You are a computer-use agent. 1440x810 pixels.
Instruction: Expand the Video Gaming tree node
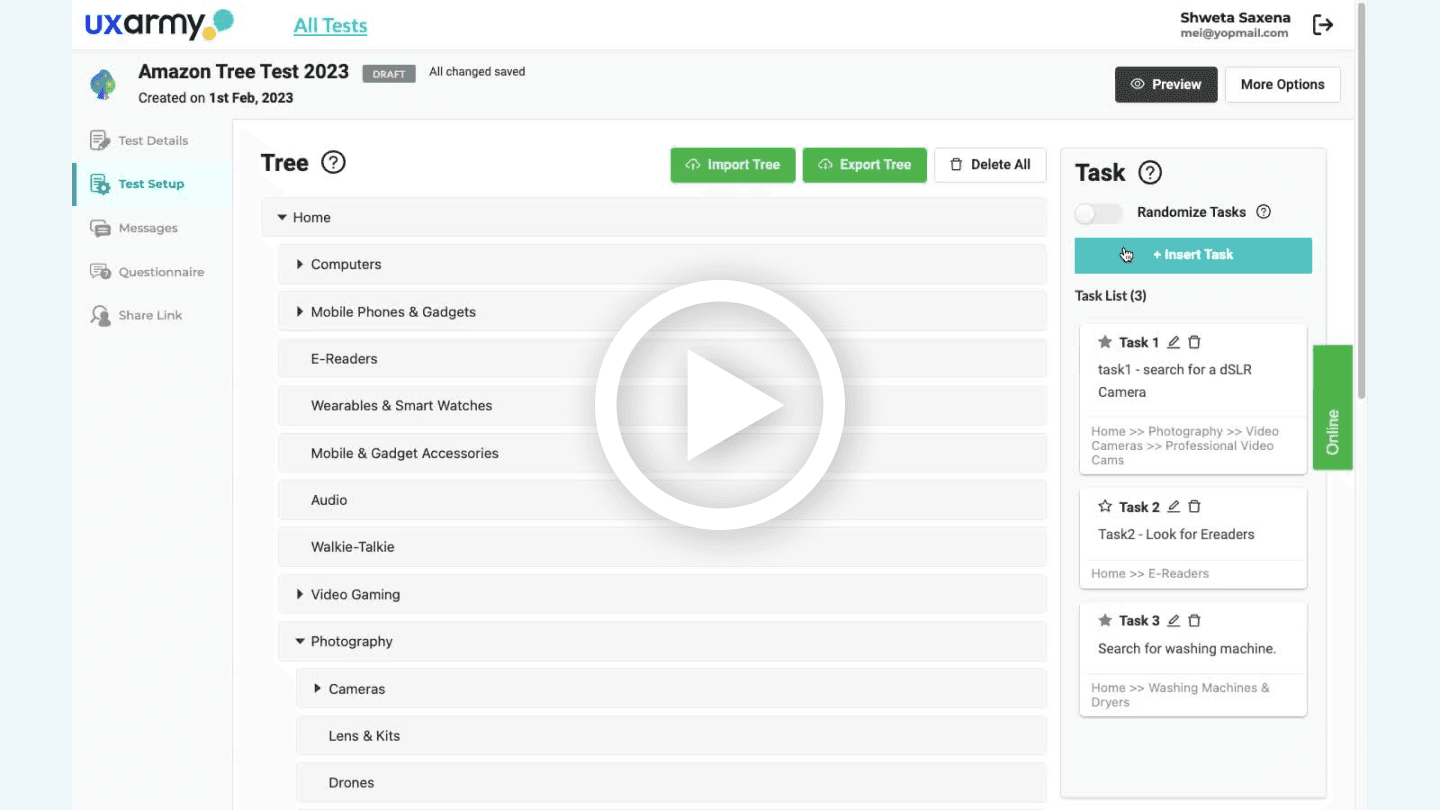[x=299, y=594]
